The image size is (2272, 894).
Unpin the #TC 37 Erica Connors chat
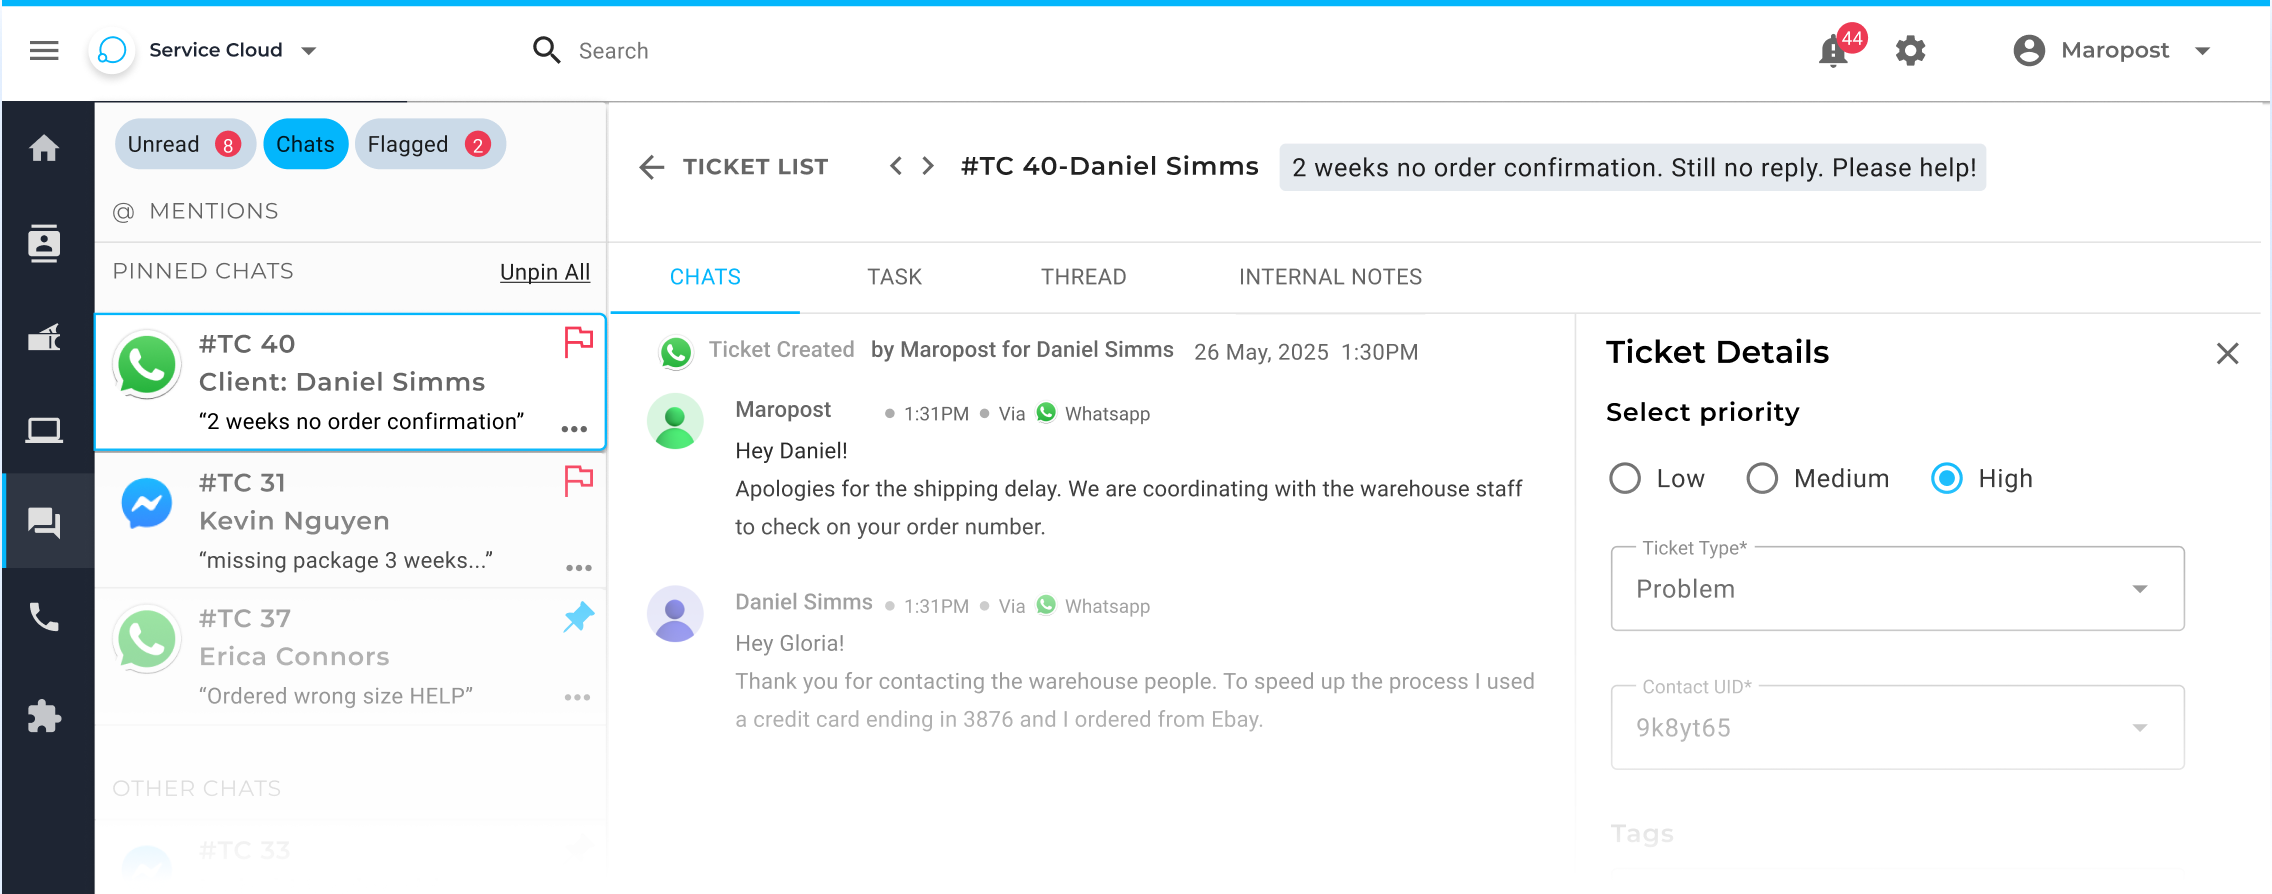tap(578, 618)
